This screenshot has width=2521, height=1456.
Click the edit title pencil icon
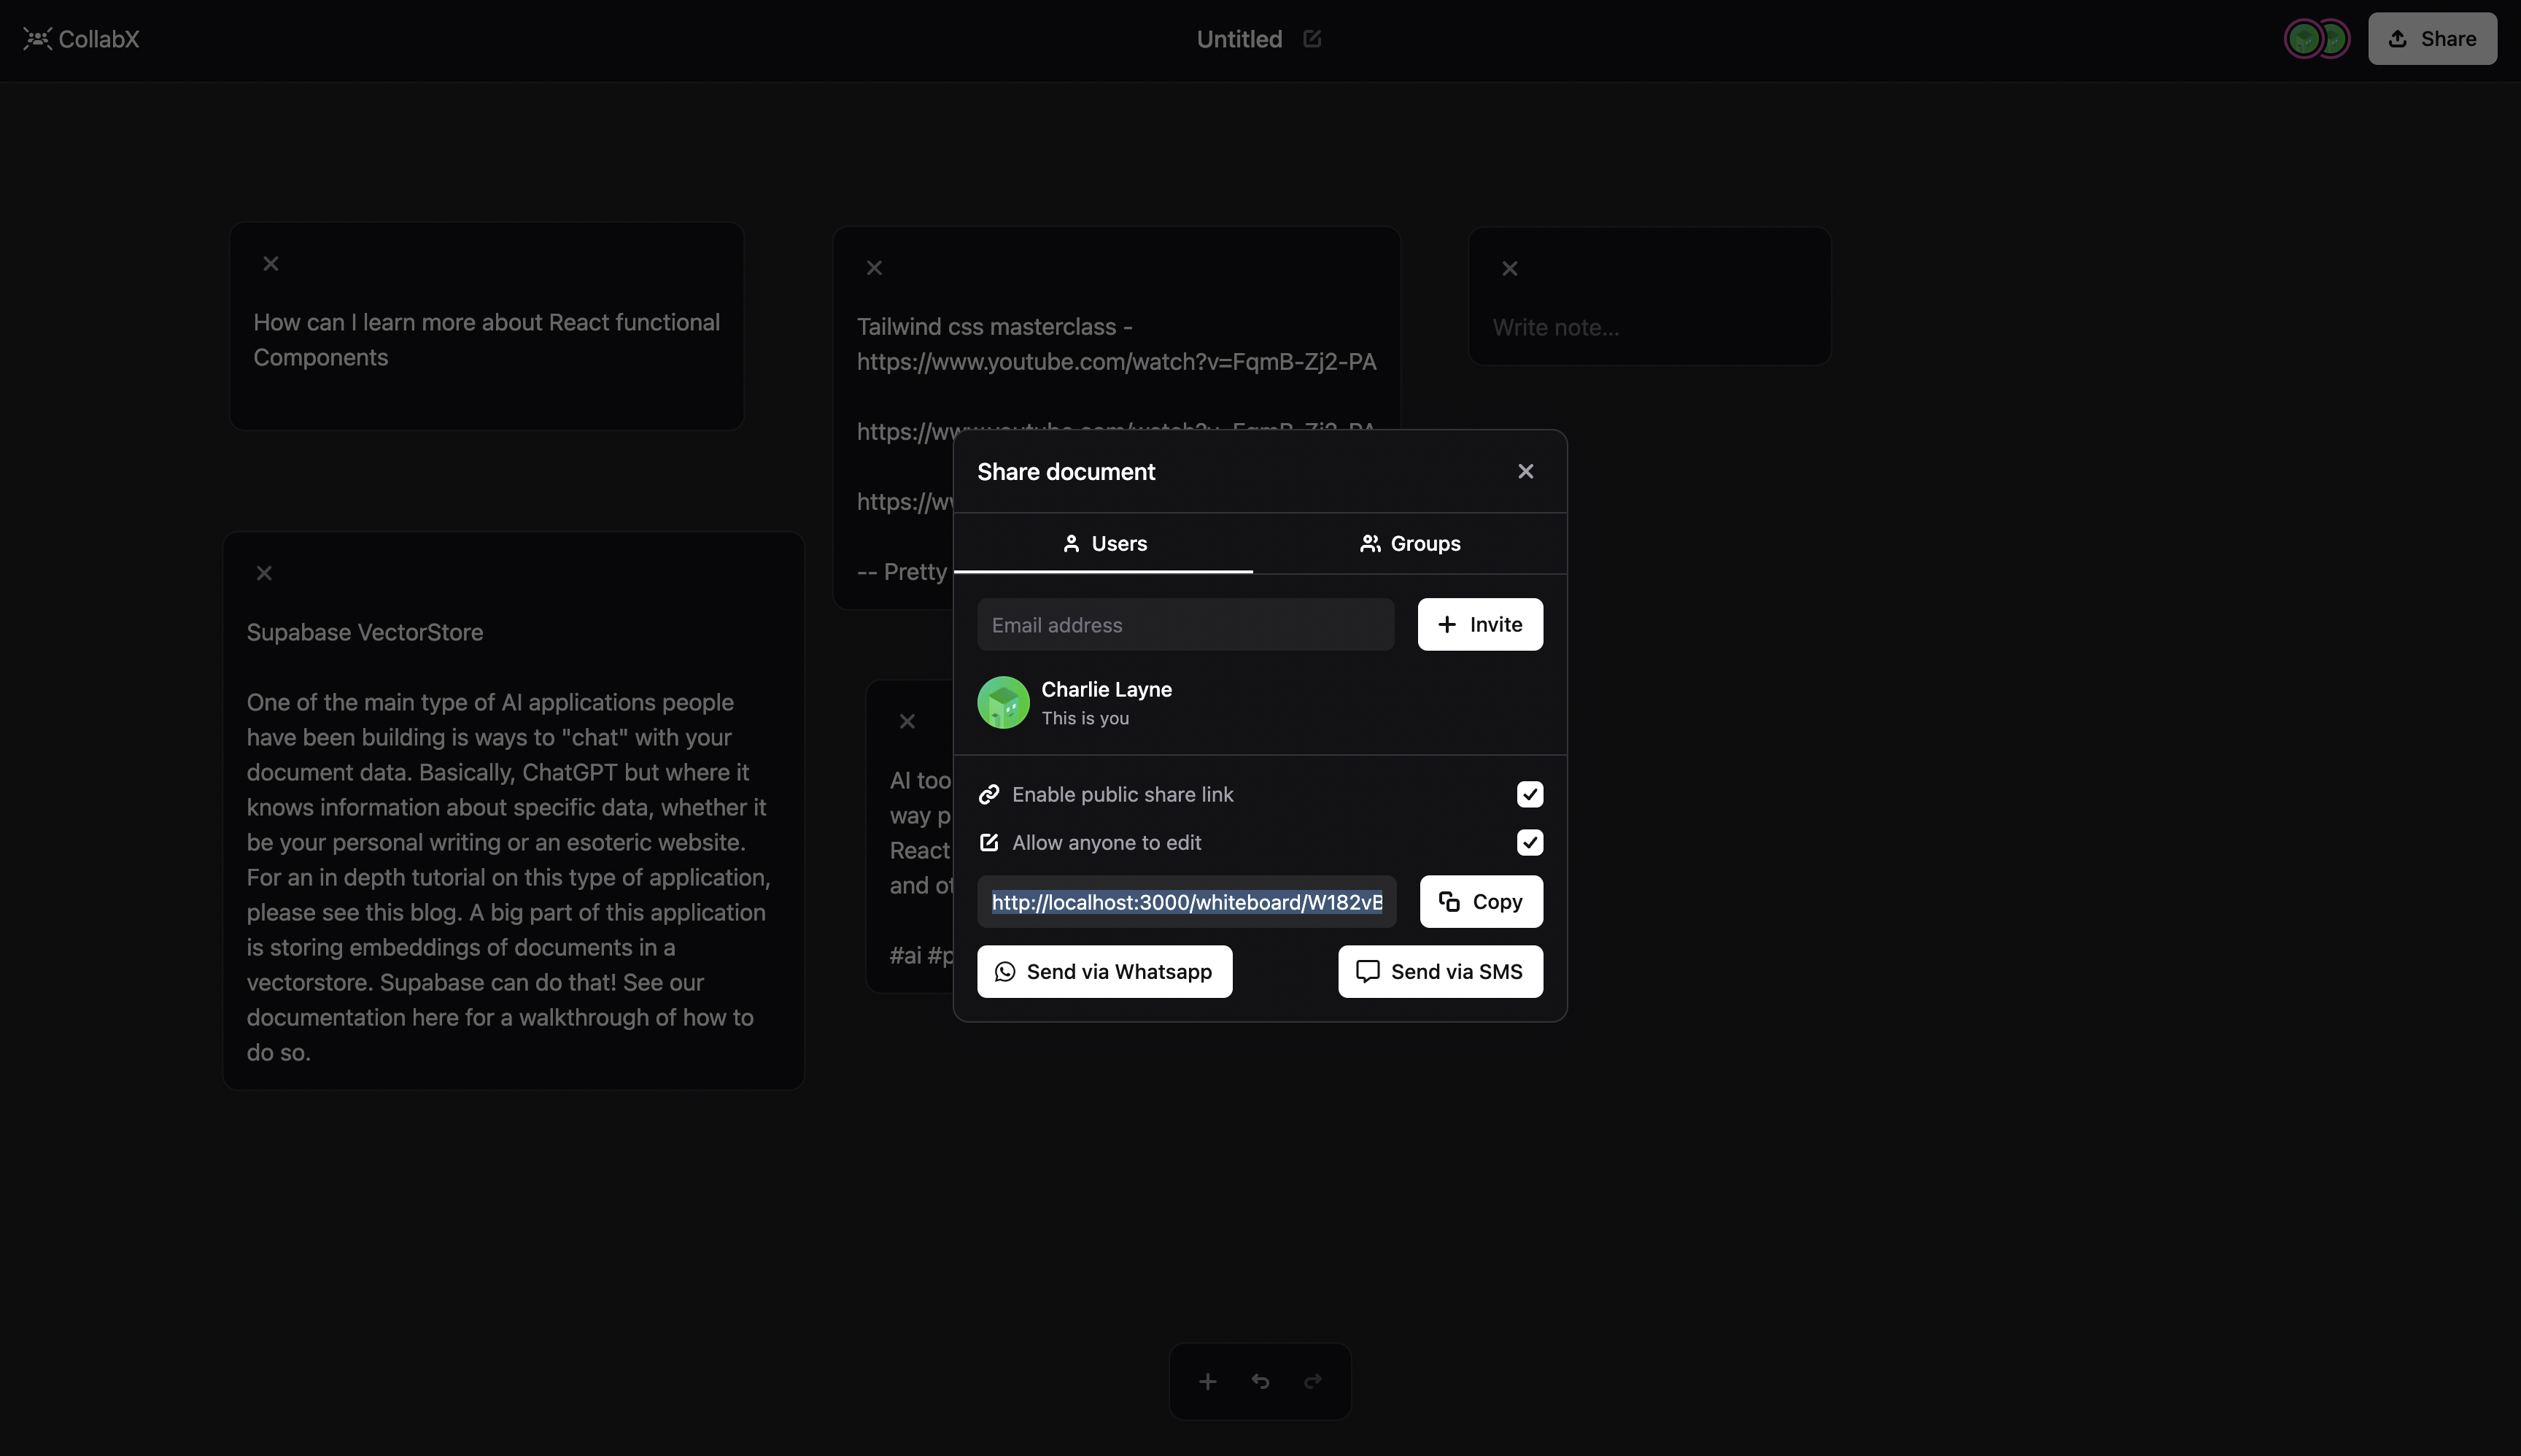pos(1312,39)
